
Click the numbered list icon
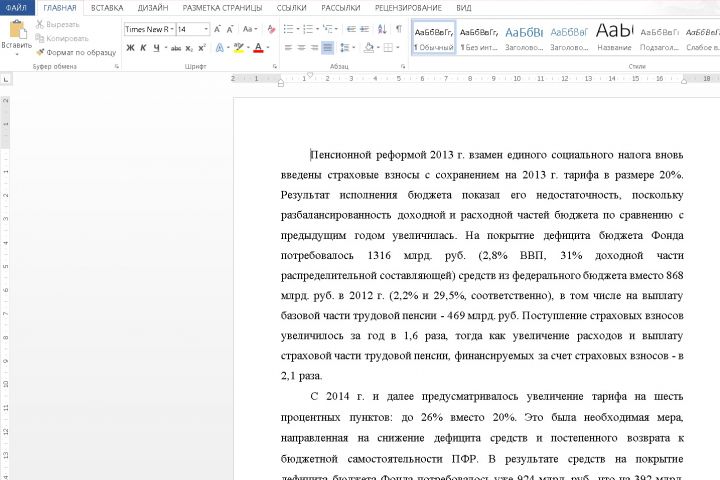[x=308, y=29]
